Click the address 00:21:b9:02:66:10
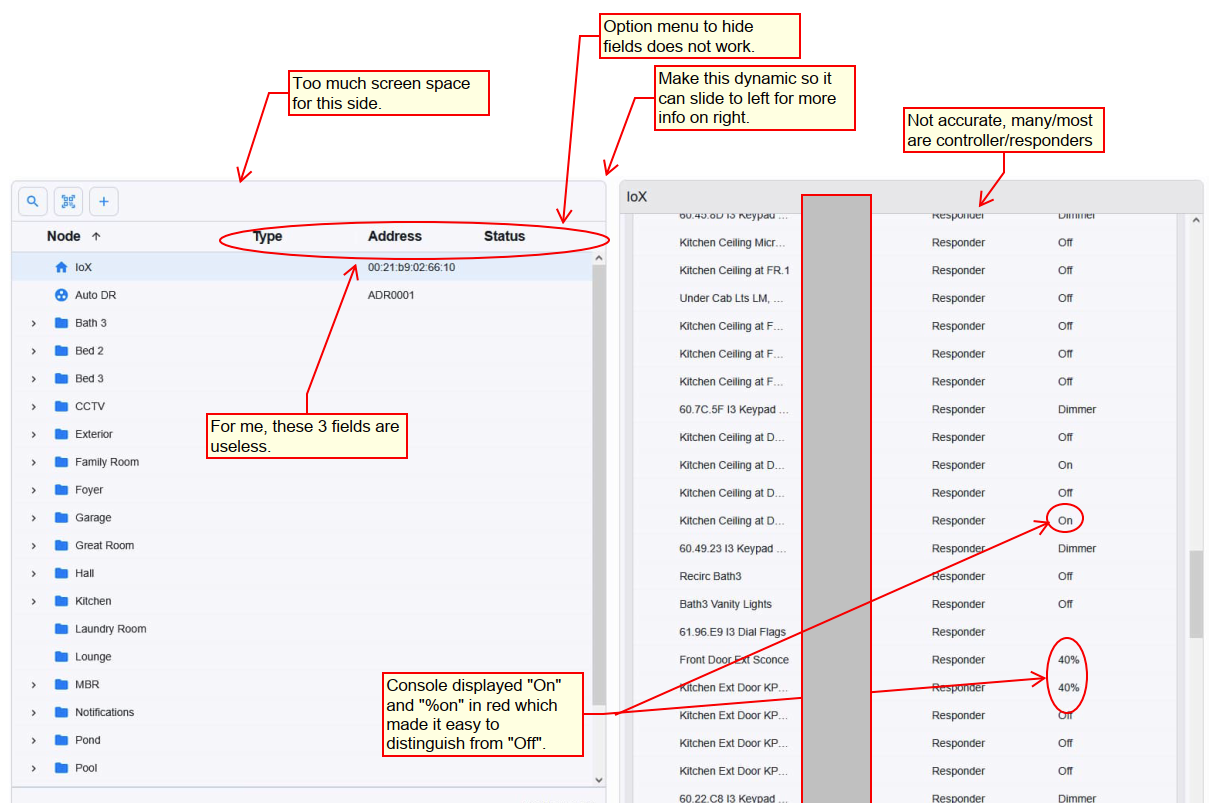This screenshot has height=803, width=1231. pyautogui.click(x=411, y=267)
